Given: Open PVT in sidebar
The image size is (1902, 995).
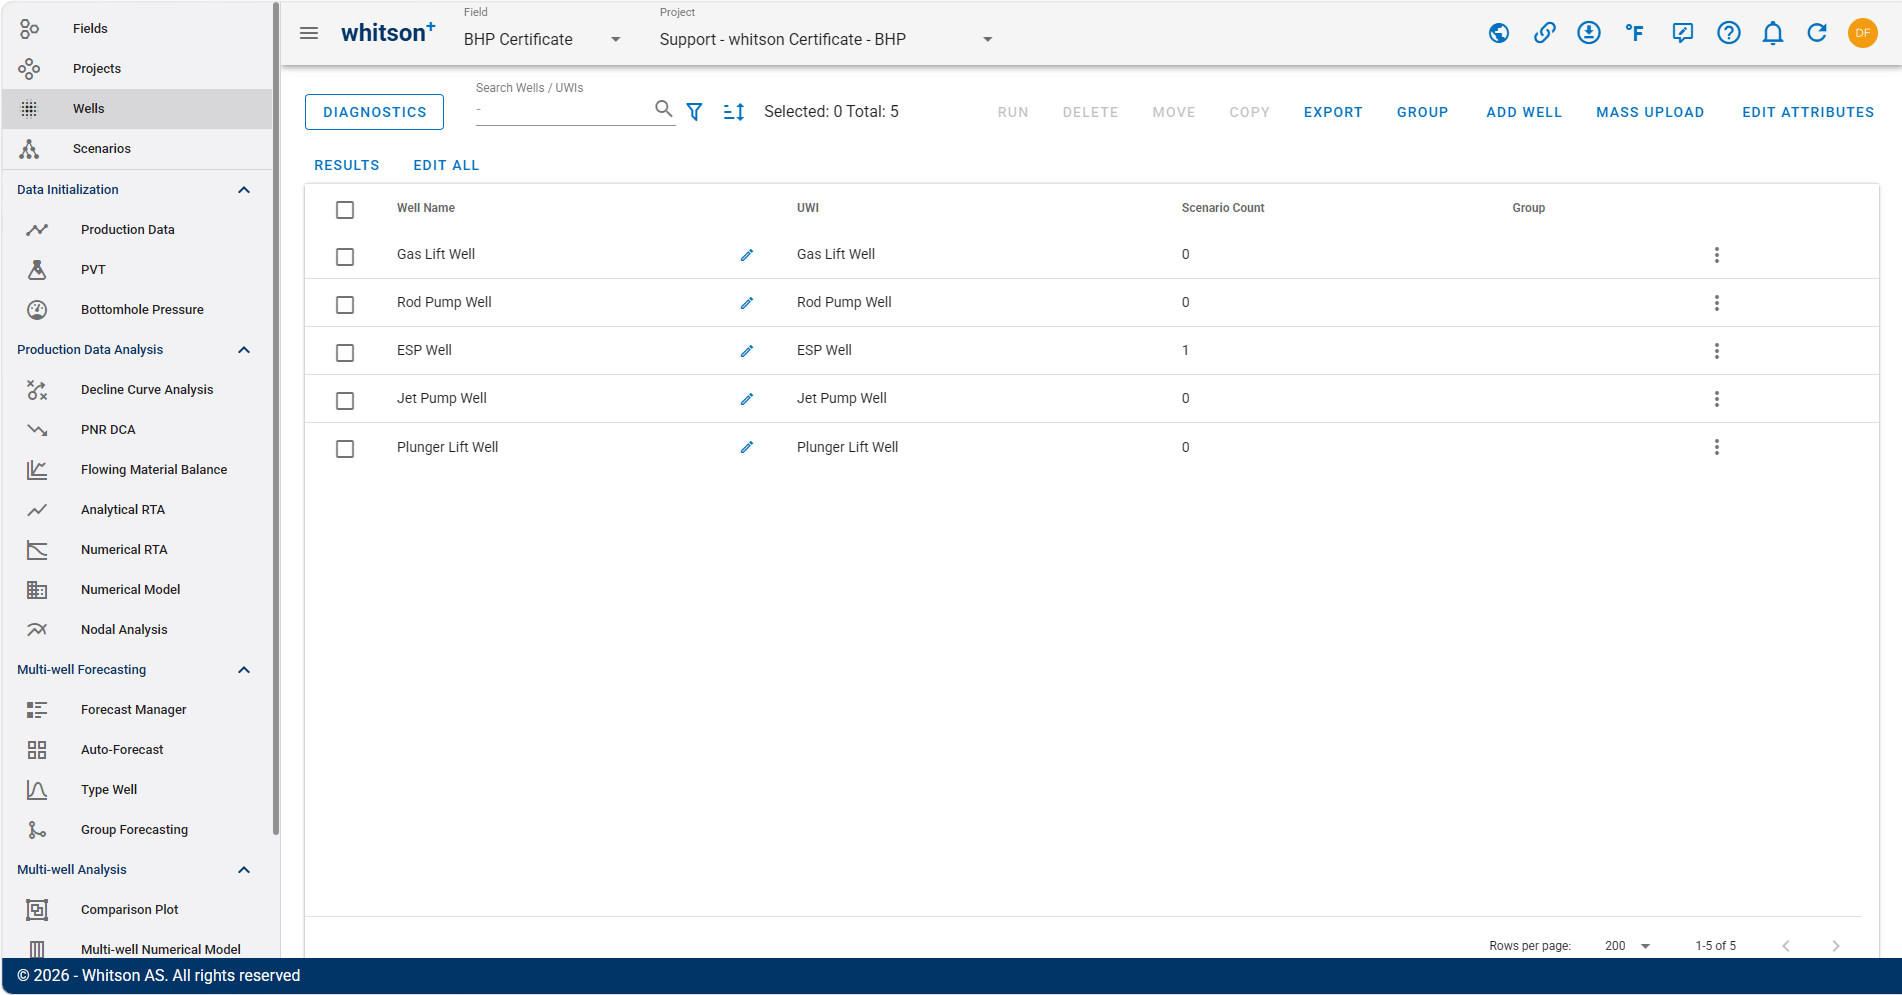Looking at the screenshot, I should point(137,270).
